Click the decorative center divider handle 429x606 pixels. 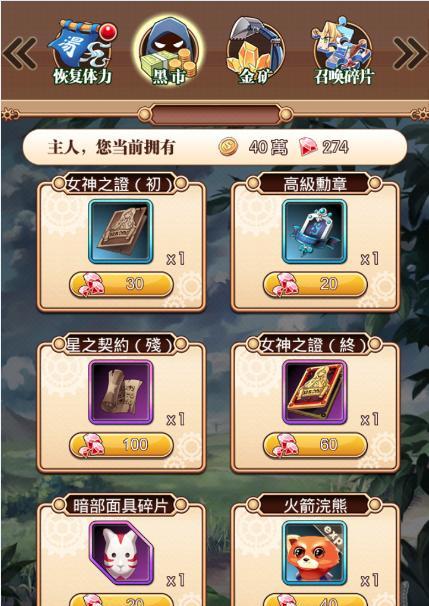coord(215,115)
